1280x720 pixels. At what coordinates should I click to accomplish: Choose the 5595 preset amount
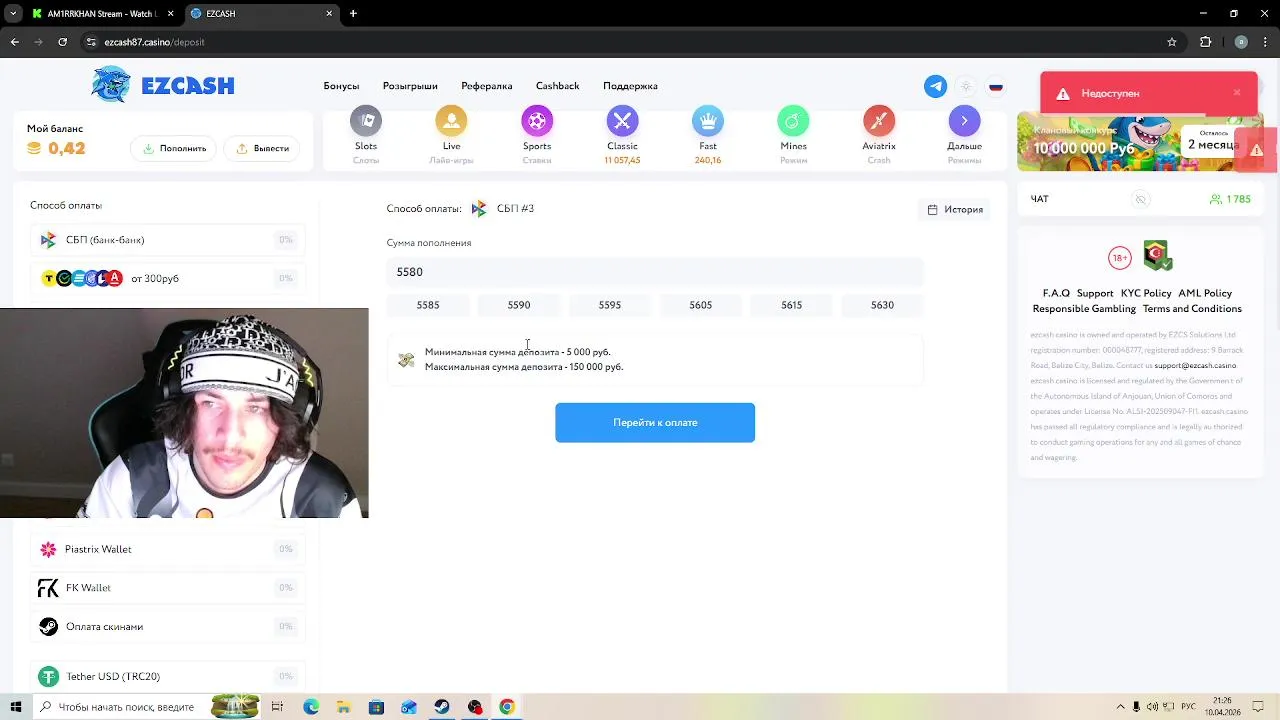[x=610, y=305]
